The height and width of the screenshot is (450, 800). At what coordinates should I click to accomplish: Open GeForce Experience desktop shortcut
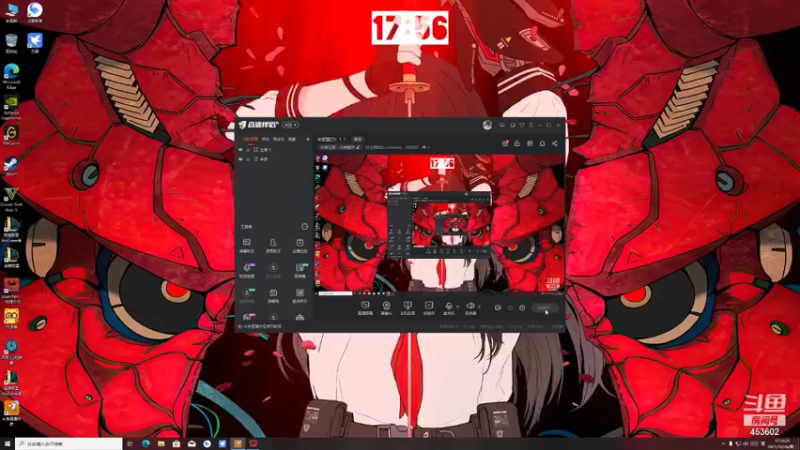(x=11, y=108)
